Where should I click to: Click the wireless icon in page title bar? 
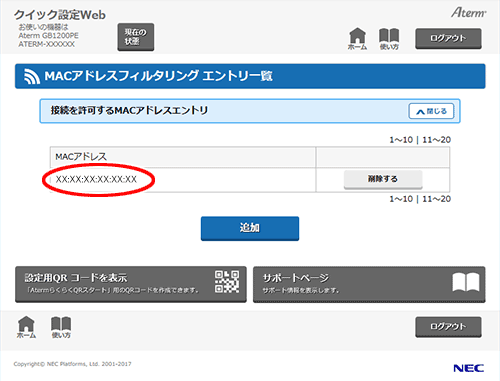coord(32,76)
